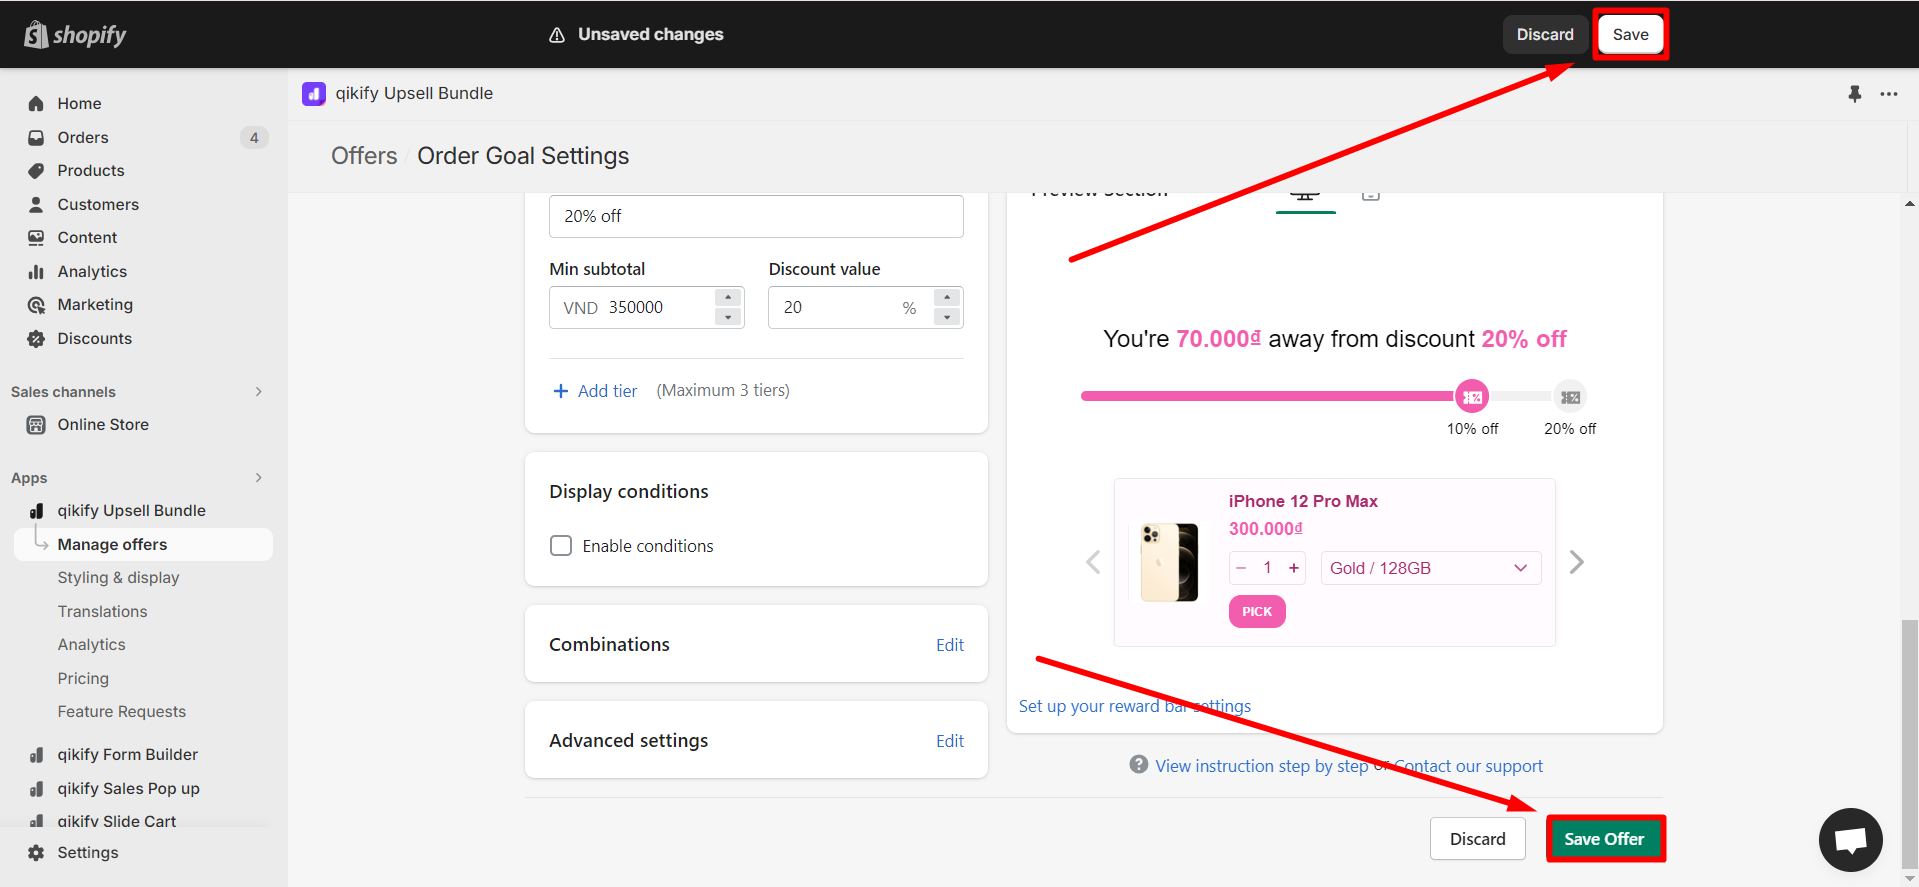The image size is (1919, 887).
Task: Open View instruction step by step link
Action: [1262, 766]
